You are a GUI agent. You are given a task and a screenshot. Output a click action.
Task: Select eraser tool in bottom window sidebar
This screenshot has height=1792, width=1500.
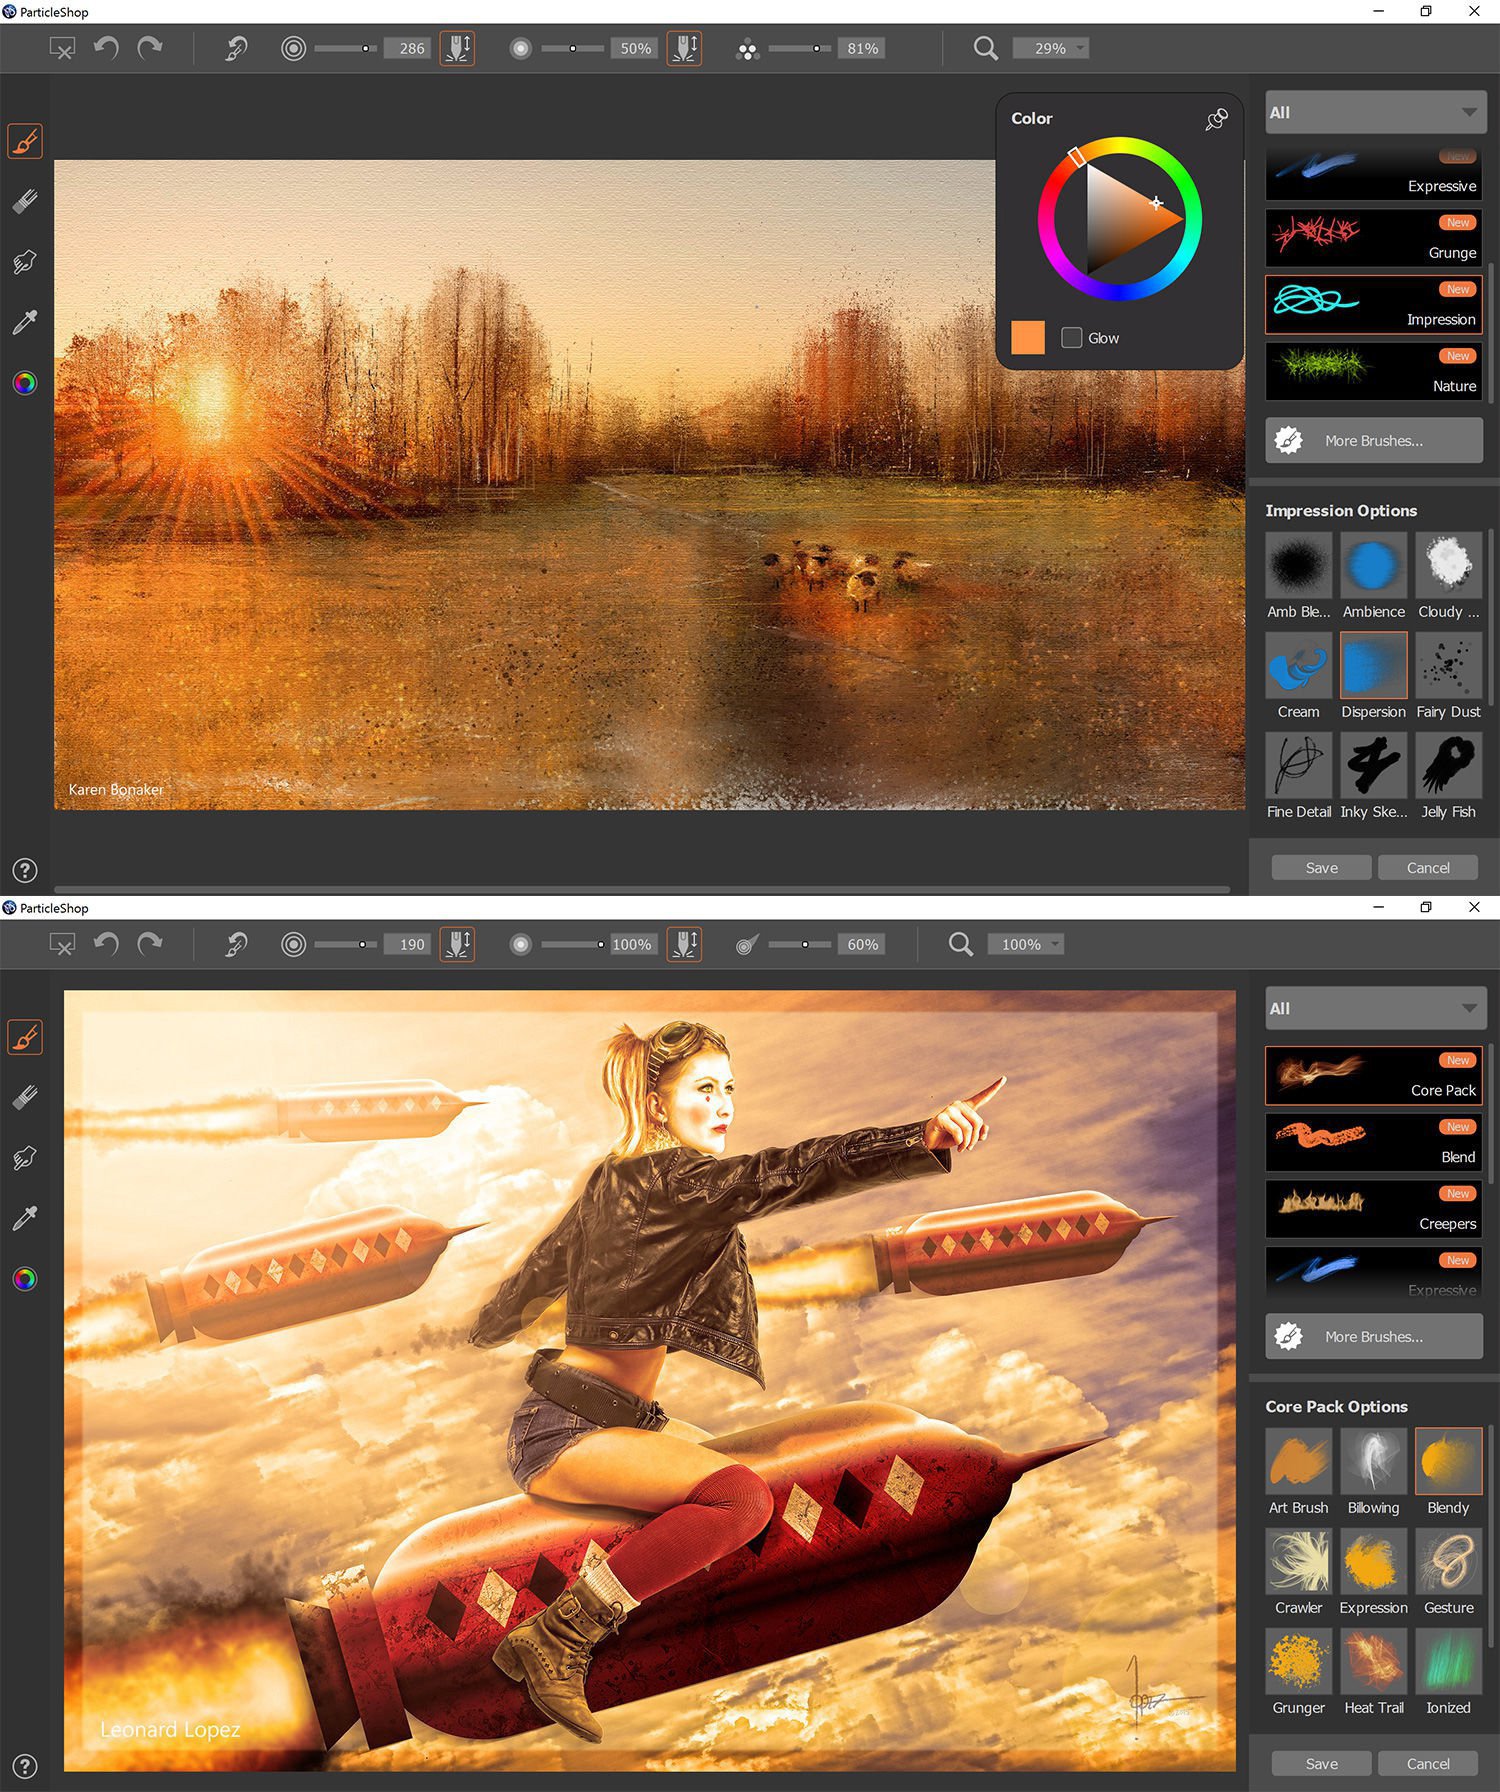pyautogui.click(x=25, y=1098)
